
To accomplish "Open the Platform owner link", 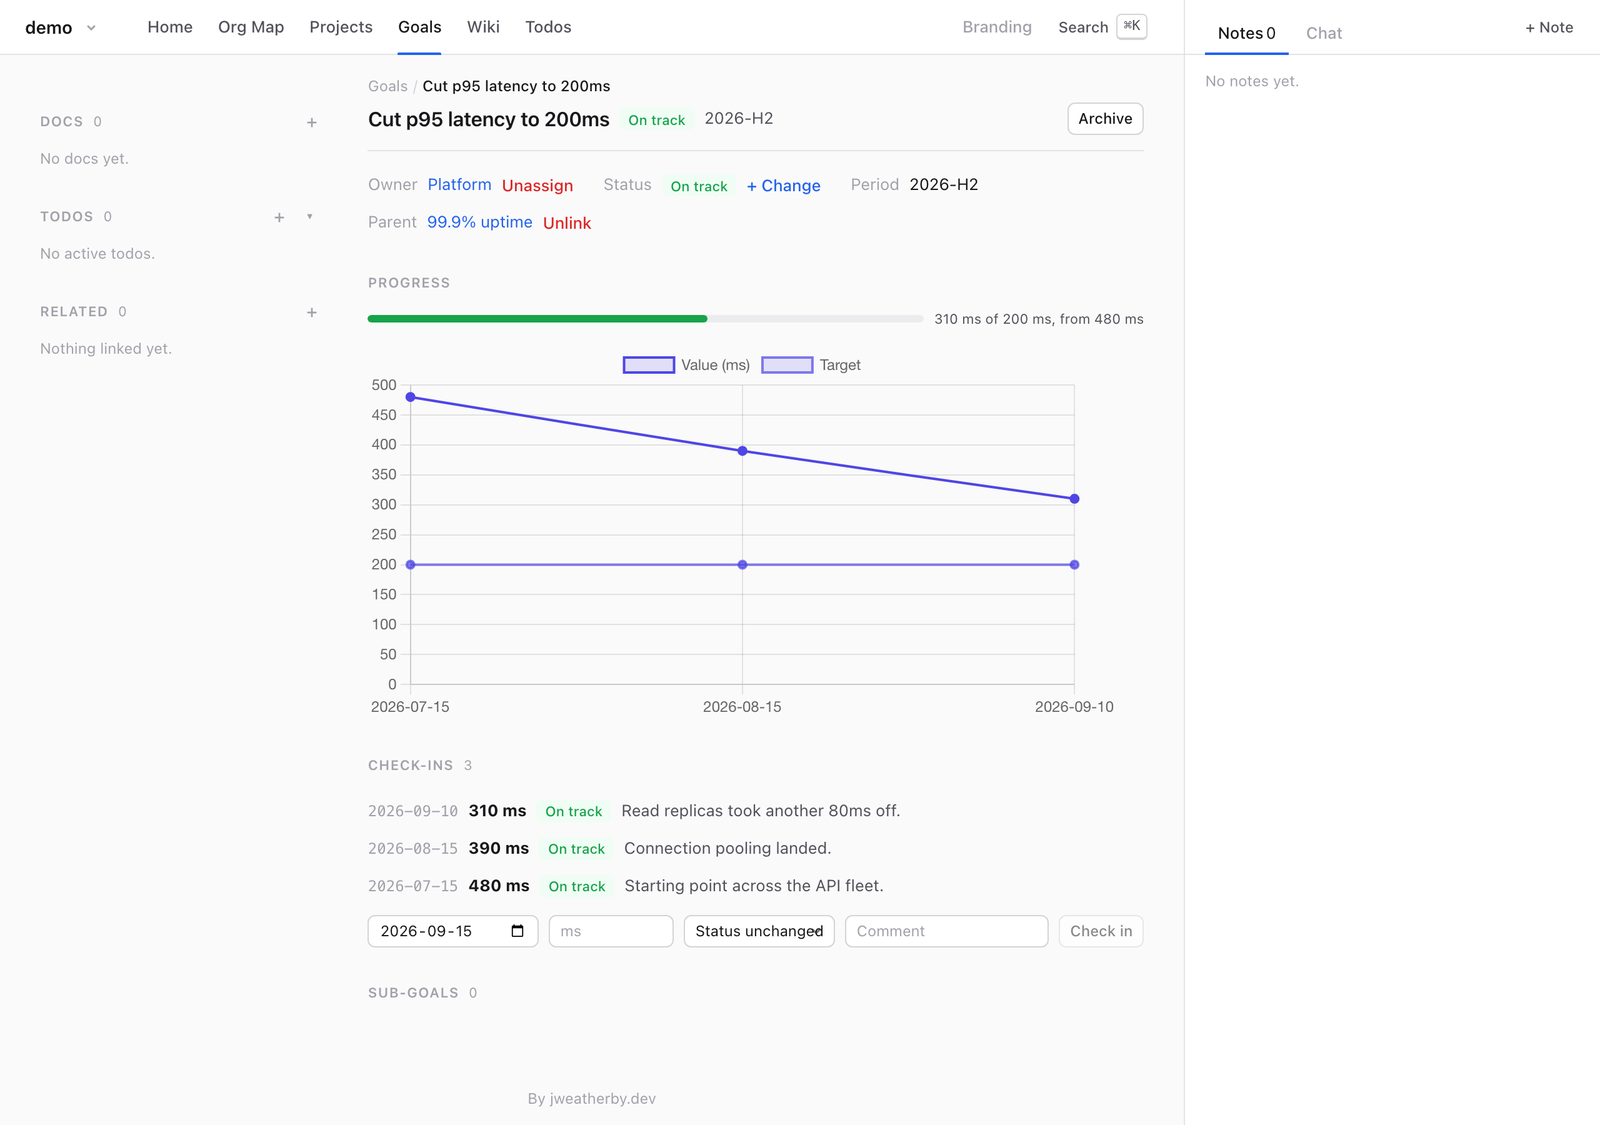I will pyautogui.click(x=459, y=185).
